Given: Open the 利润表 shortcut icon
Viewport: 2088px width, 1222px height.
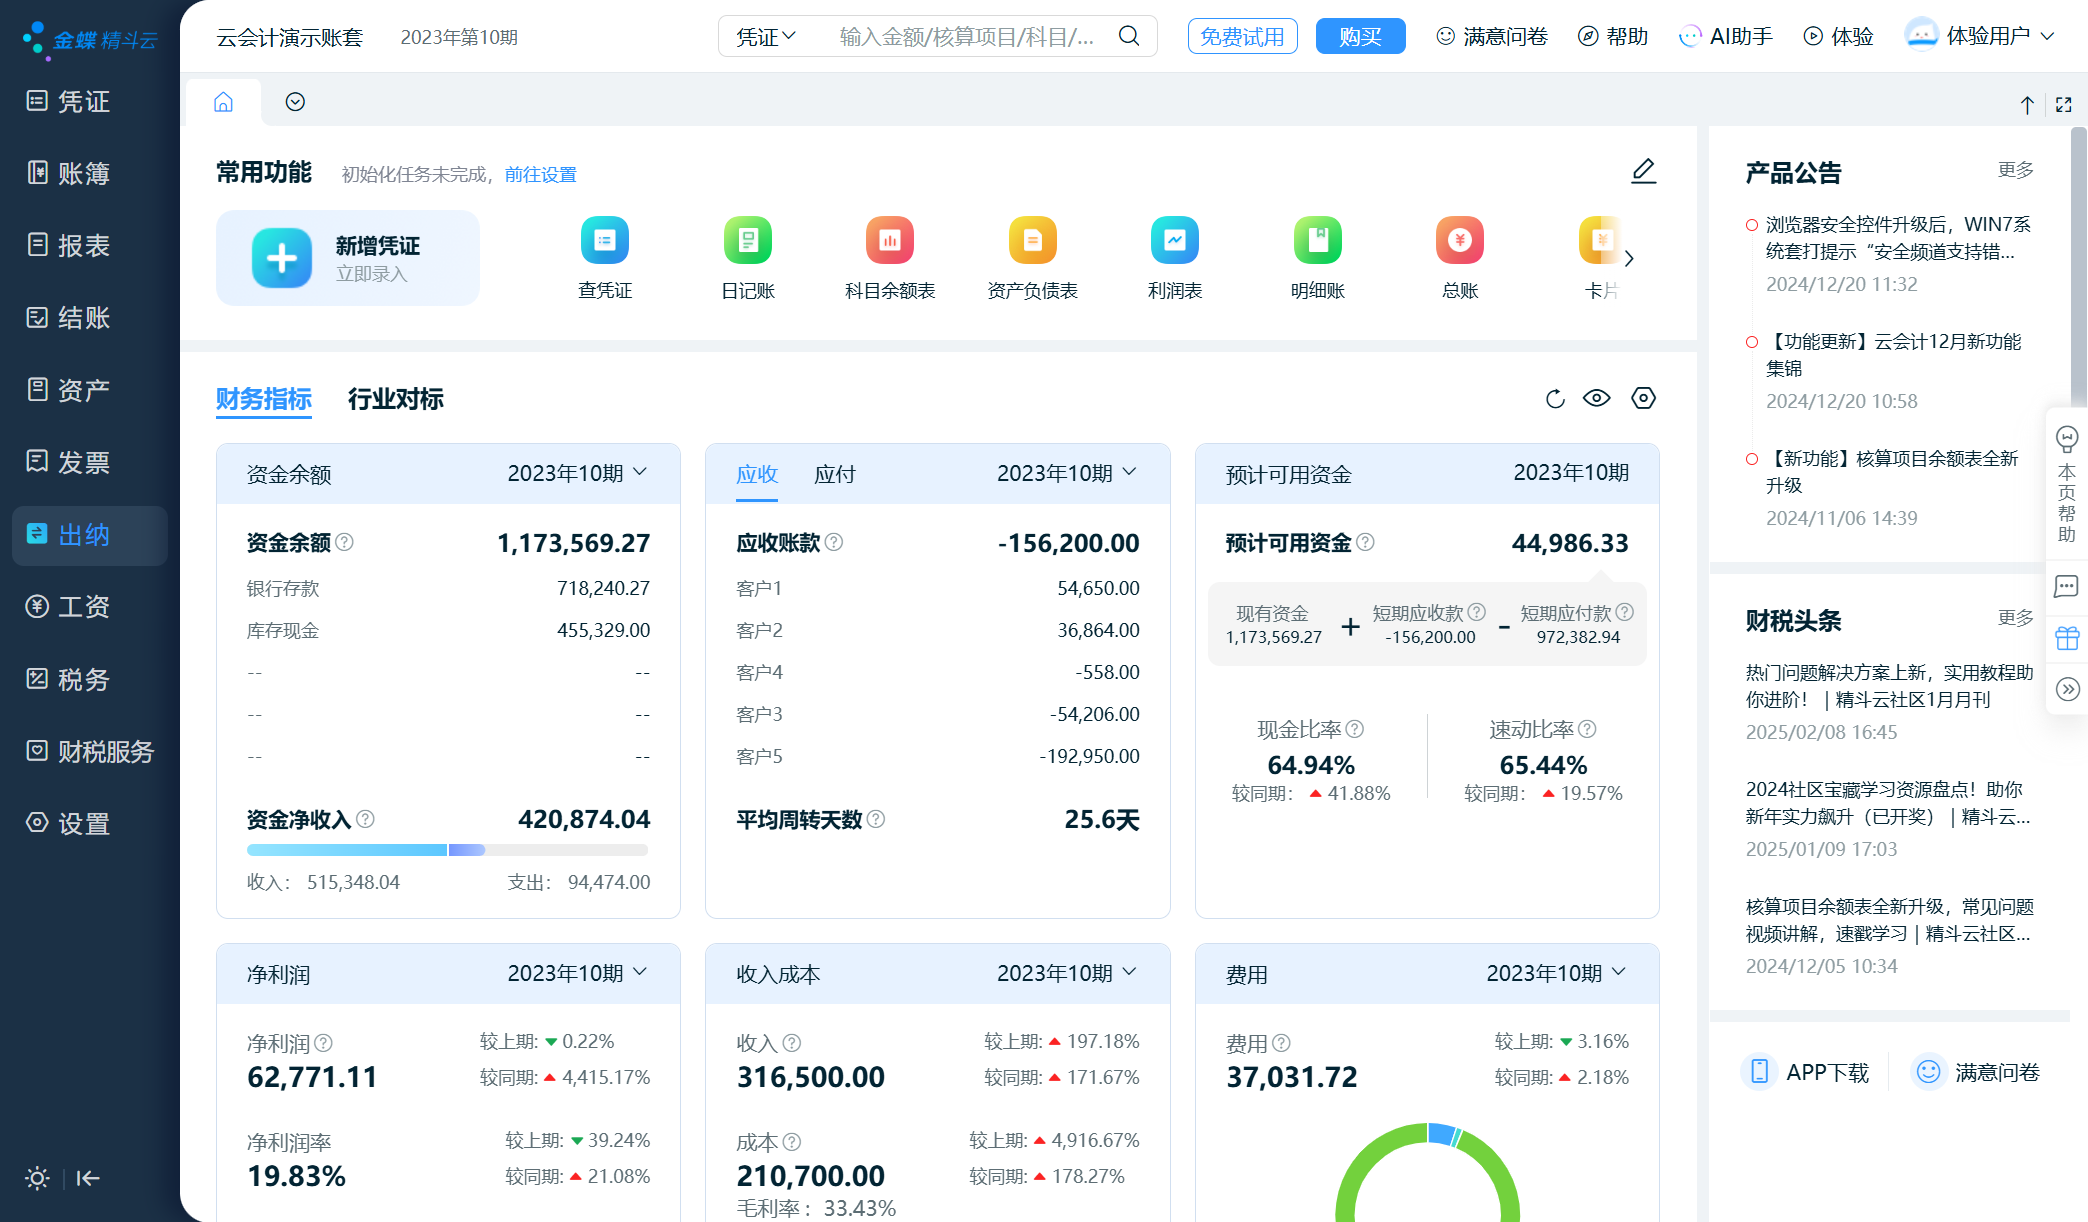Looking at the screenshot, I should point(1174,241).
